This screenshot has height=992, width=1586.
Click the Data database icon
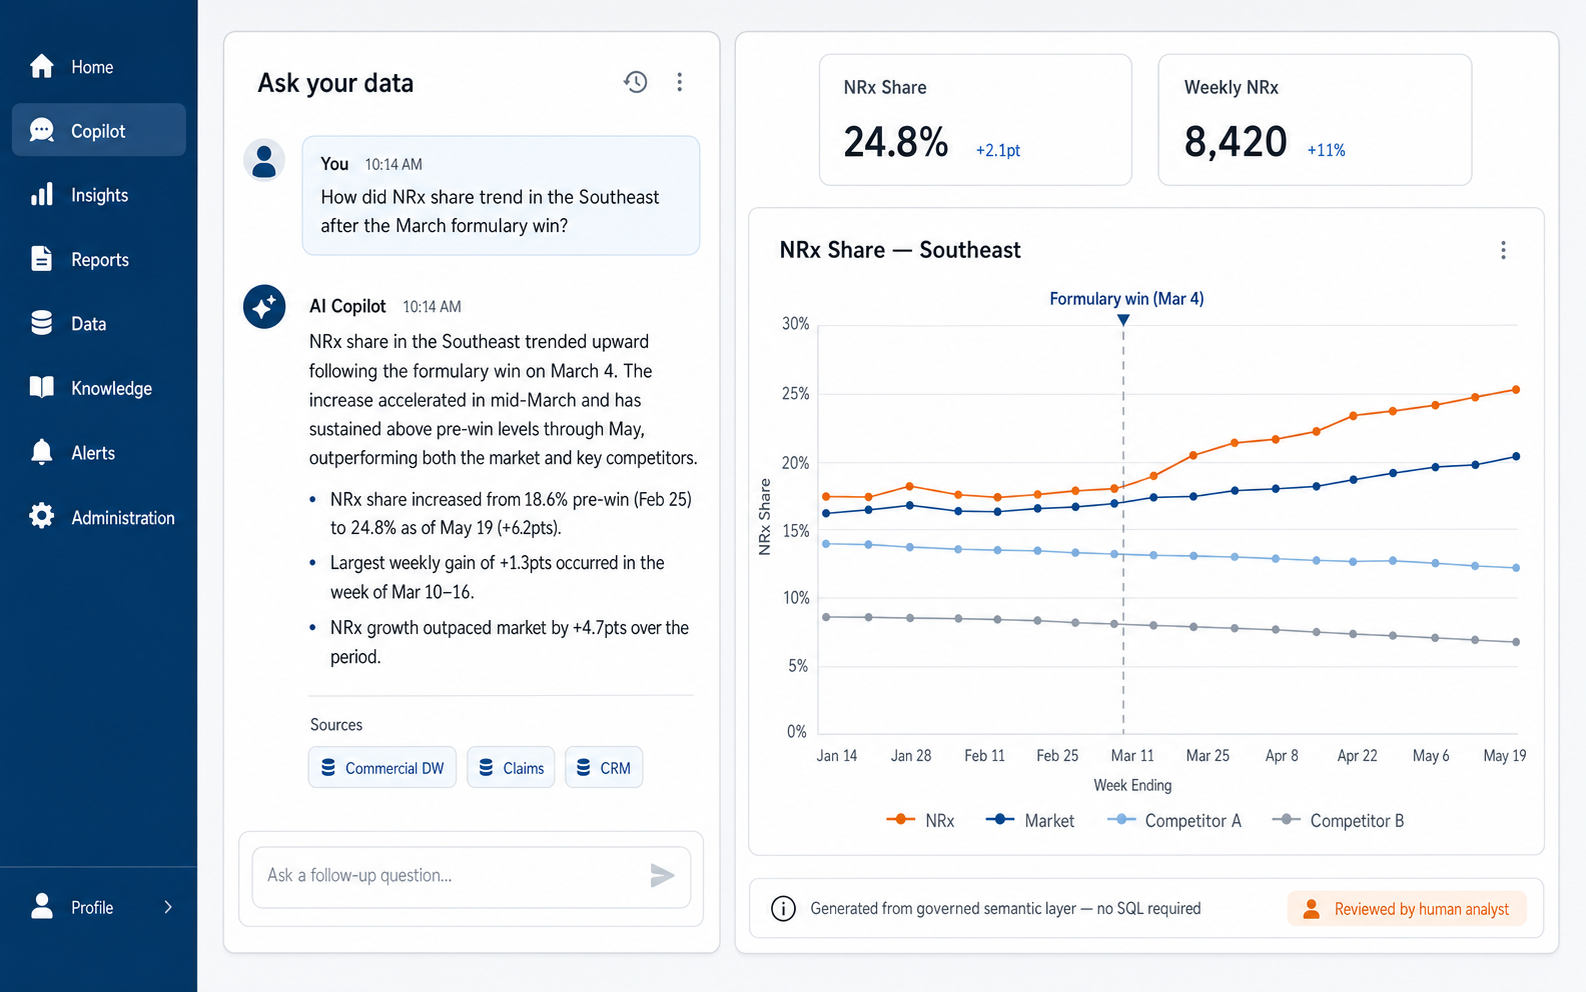click(42, 323)
